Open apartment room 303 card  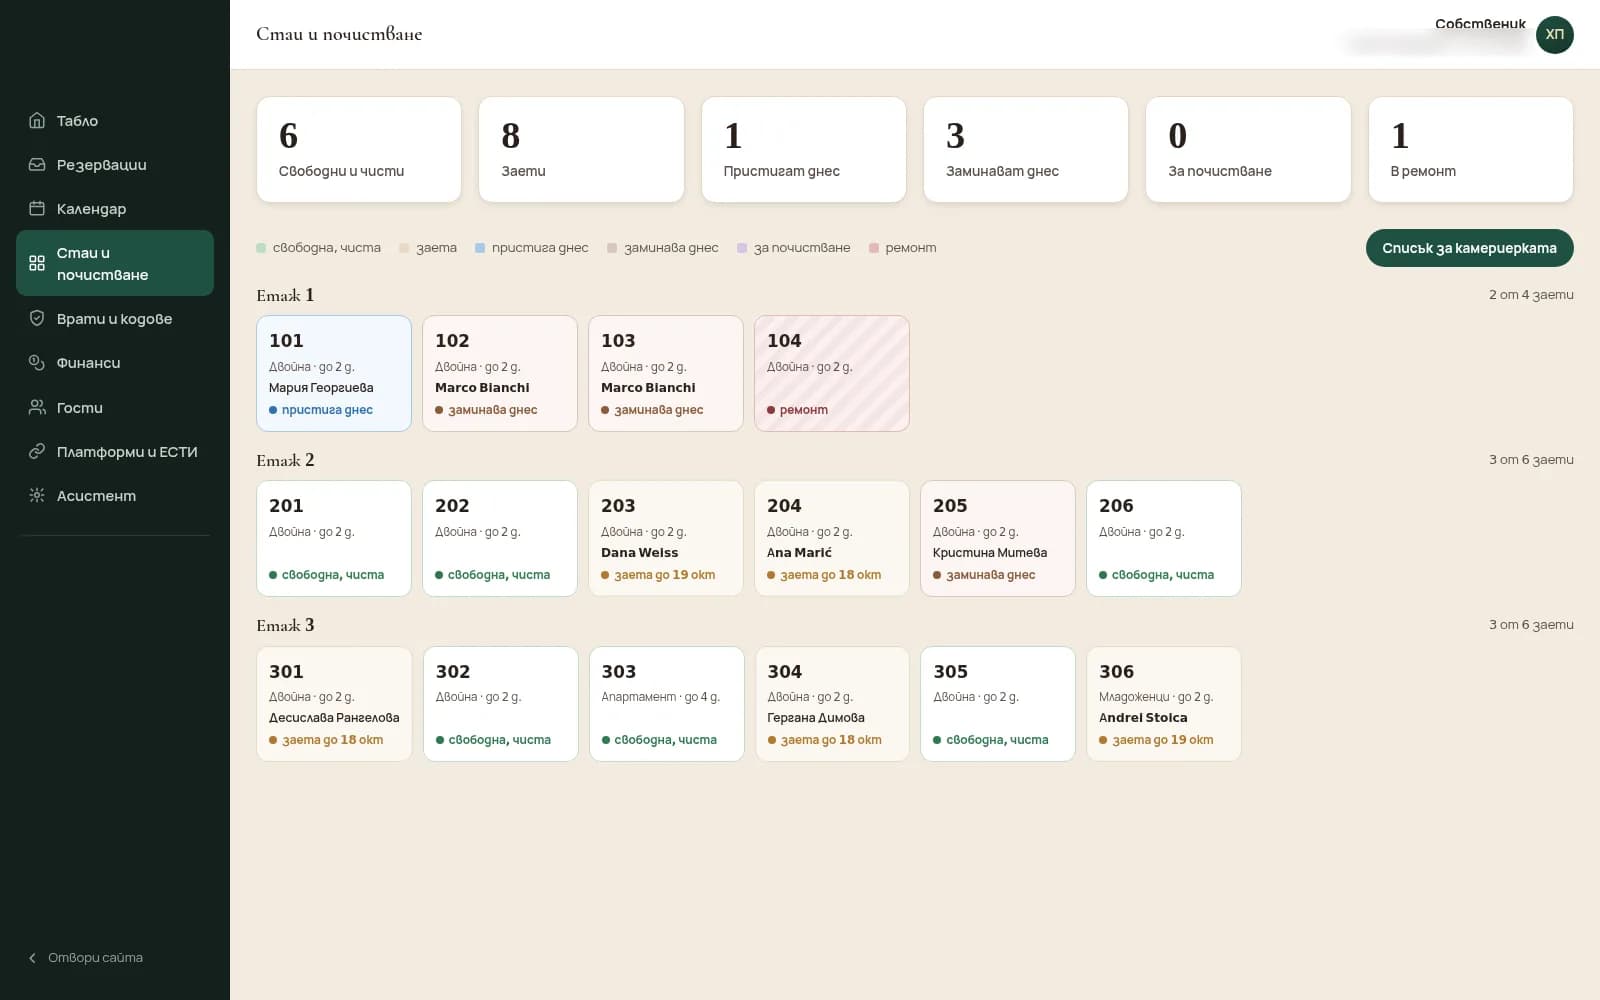point(666,704)
